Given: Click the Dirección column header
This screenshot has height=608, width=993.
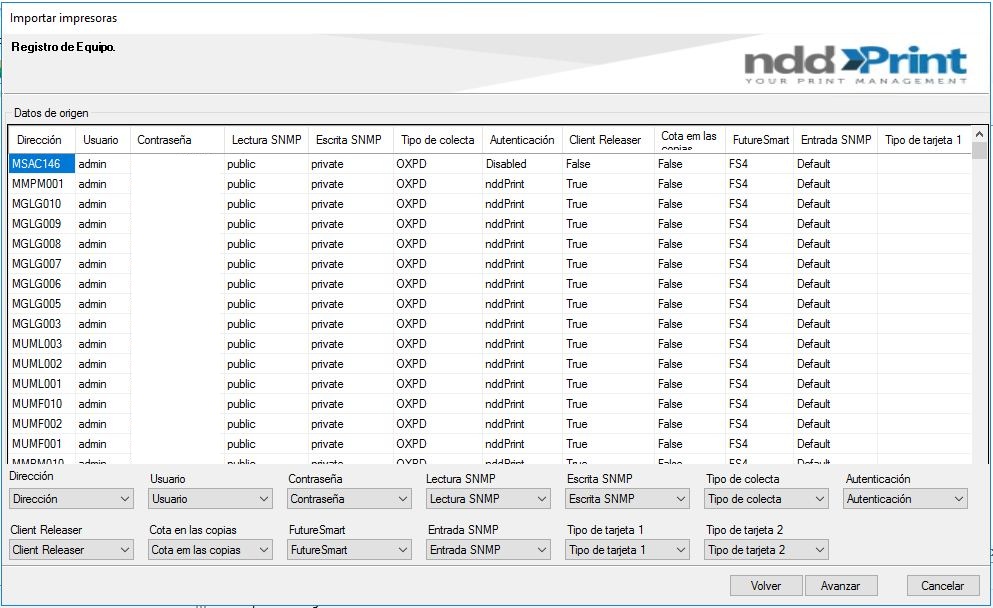Looking at the screenshot, I should pos(41,140).
